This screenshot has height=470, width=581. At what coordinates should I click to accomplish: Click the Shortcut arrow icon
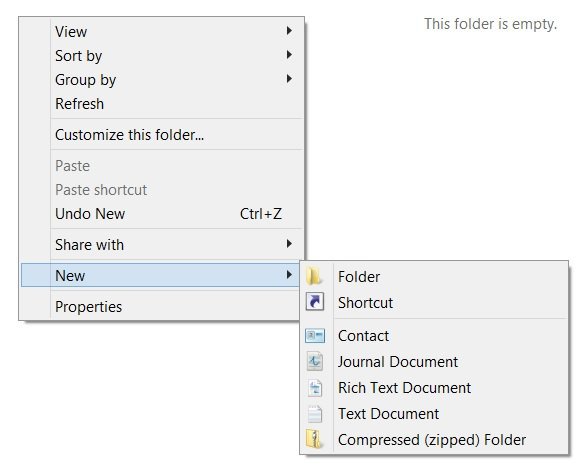click(x=315, y=301)
